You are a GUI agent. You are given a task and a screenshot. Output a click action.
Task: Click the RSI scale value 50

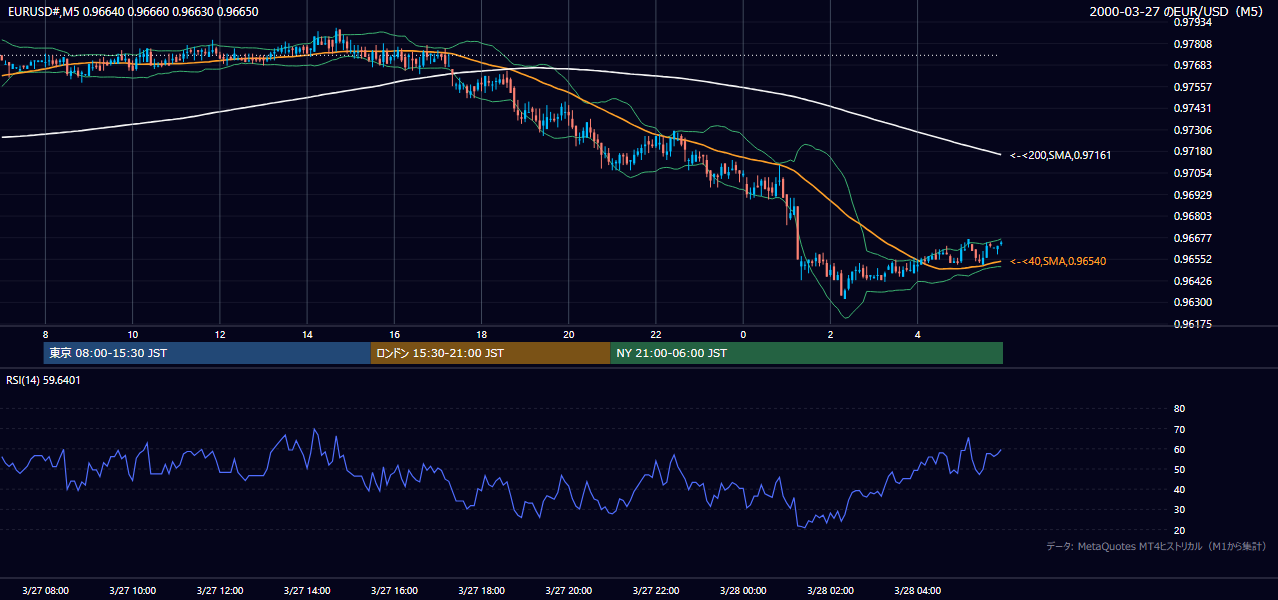(1179, 469)
